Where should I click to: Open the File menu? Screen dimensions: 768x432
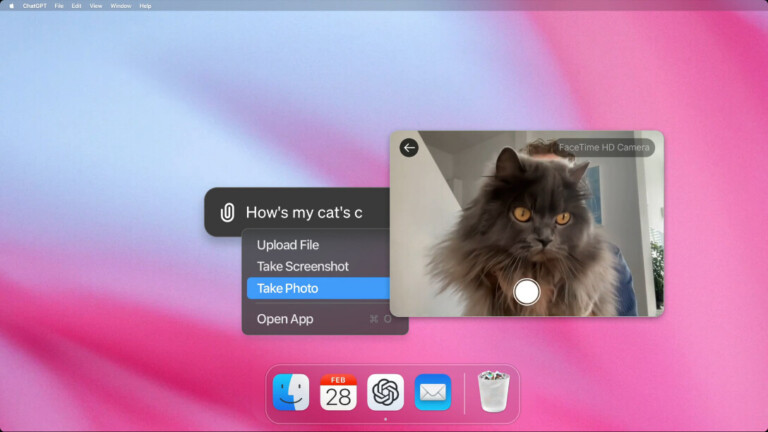point(59,5)
